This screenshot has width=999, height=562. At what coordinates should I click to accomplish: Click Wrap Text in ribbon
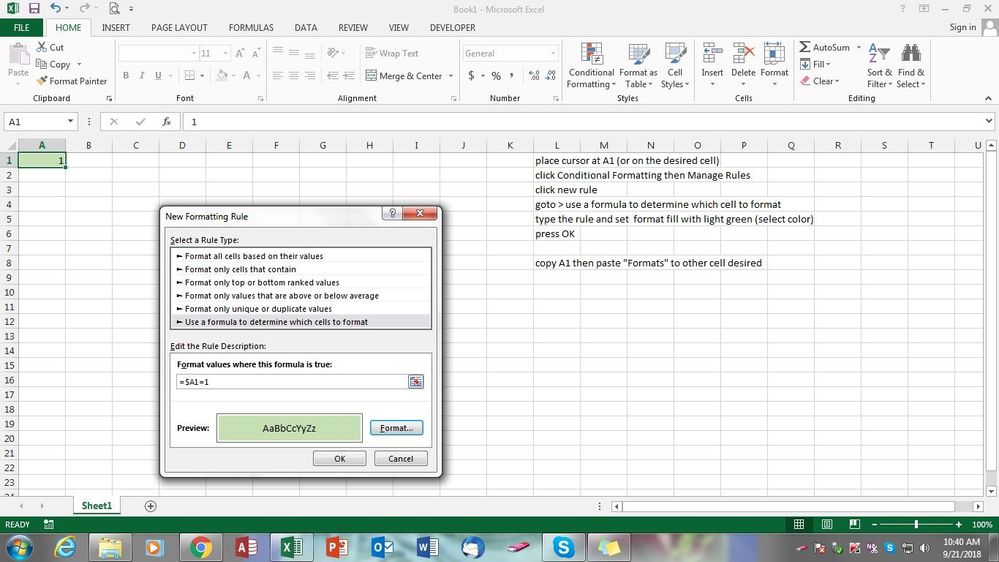(x=392, y=54)
